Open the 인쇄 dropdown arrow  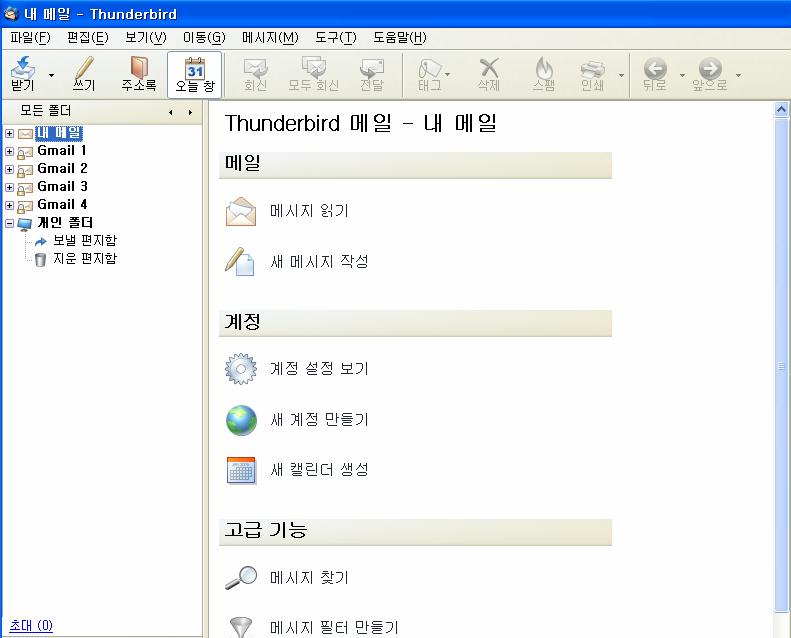621,75
